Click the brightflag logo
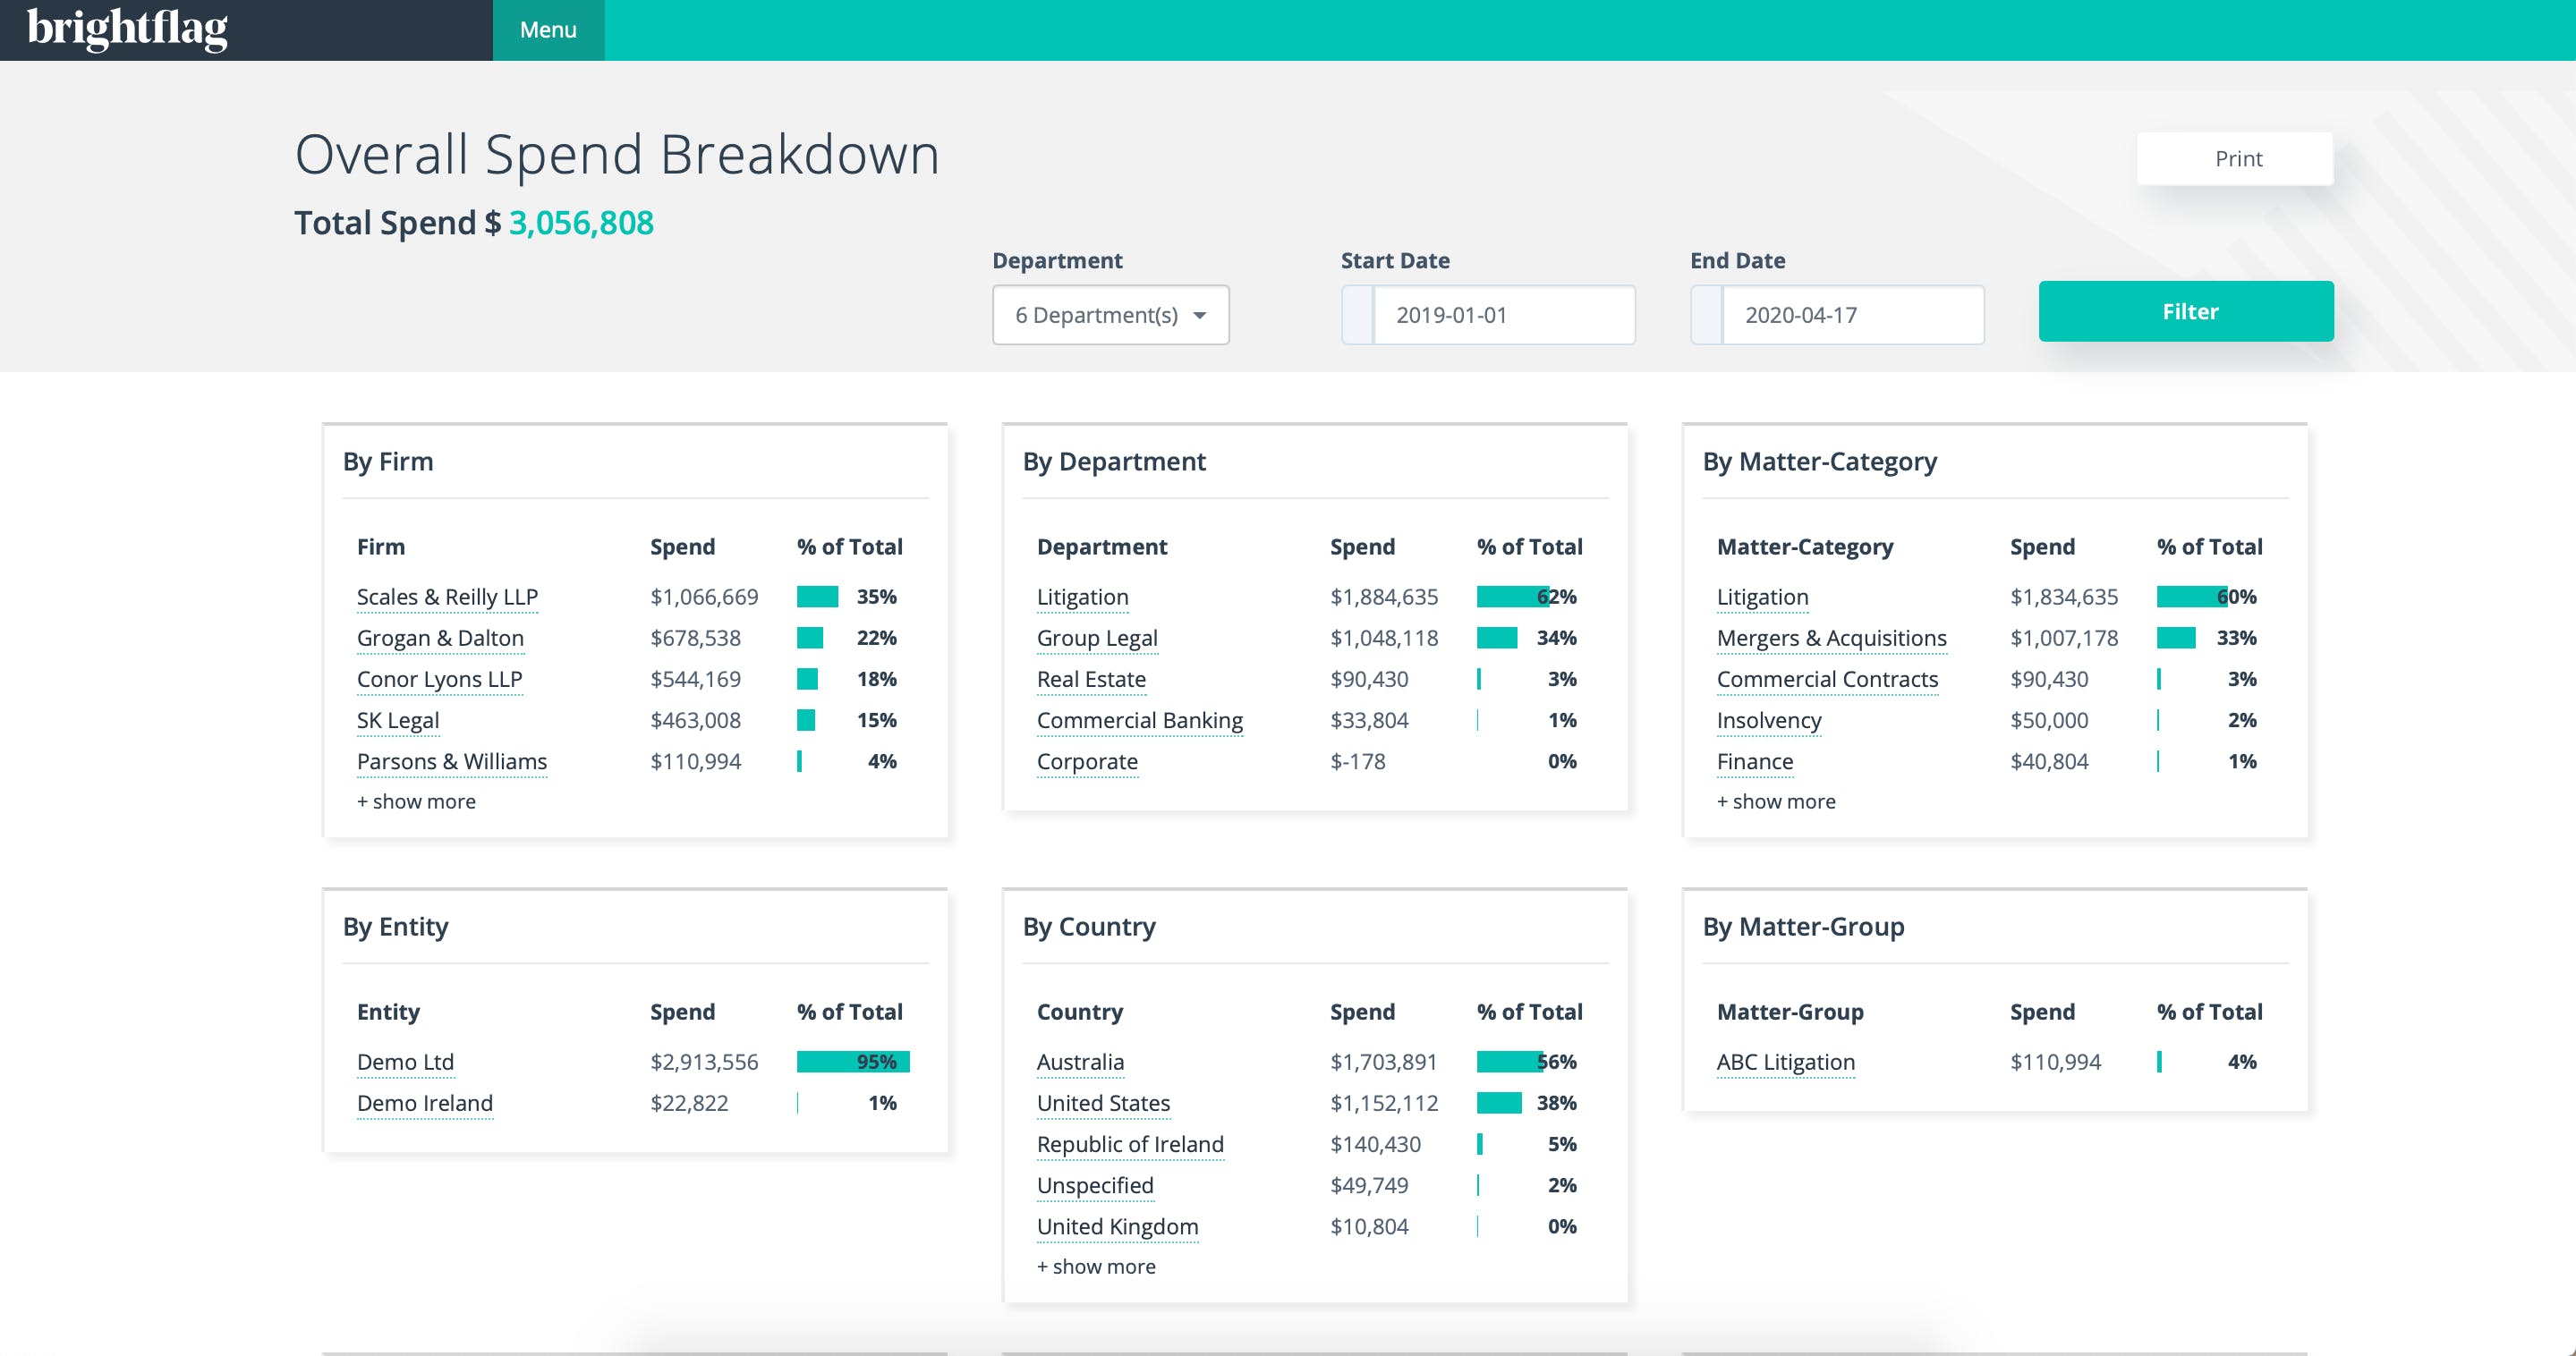 click(128, 29)
